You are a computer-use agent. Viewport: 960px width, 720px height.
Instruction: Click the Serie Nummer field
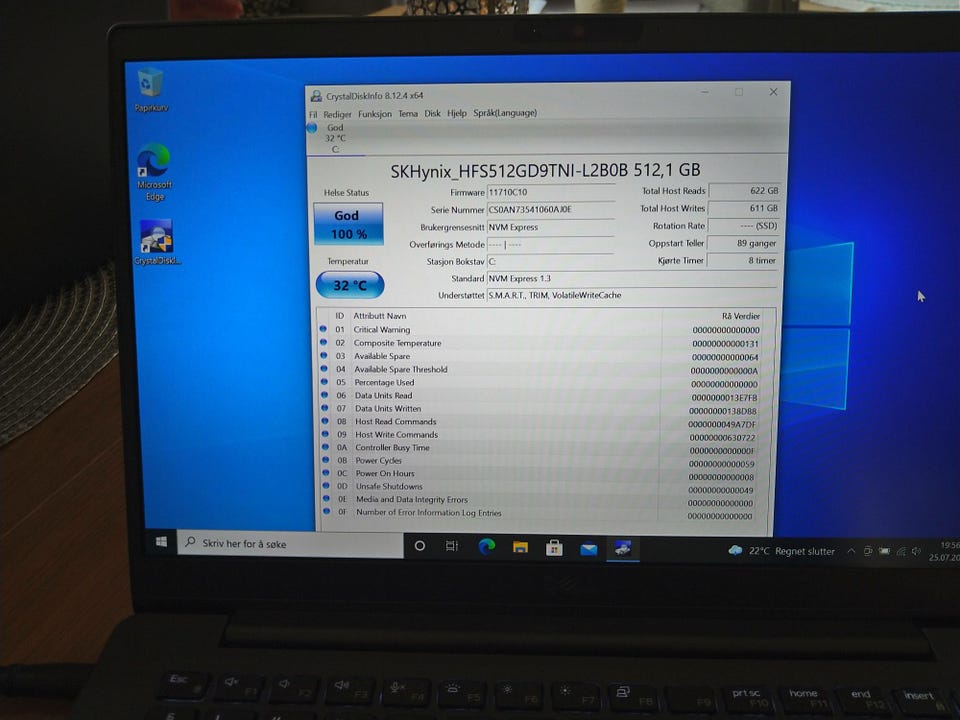tap(551, 209)
